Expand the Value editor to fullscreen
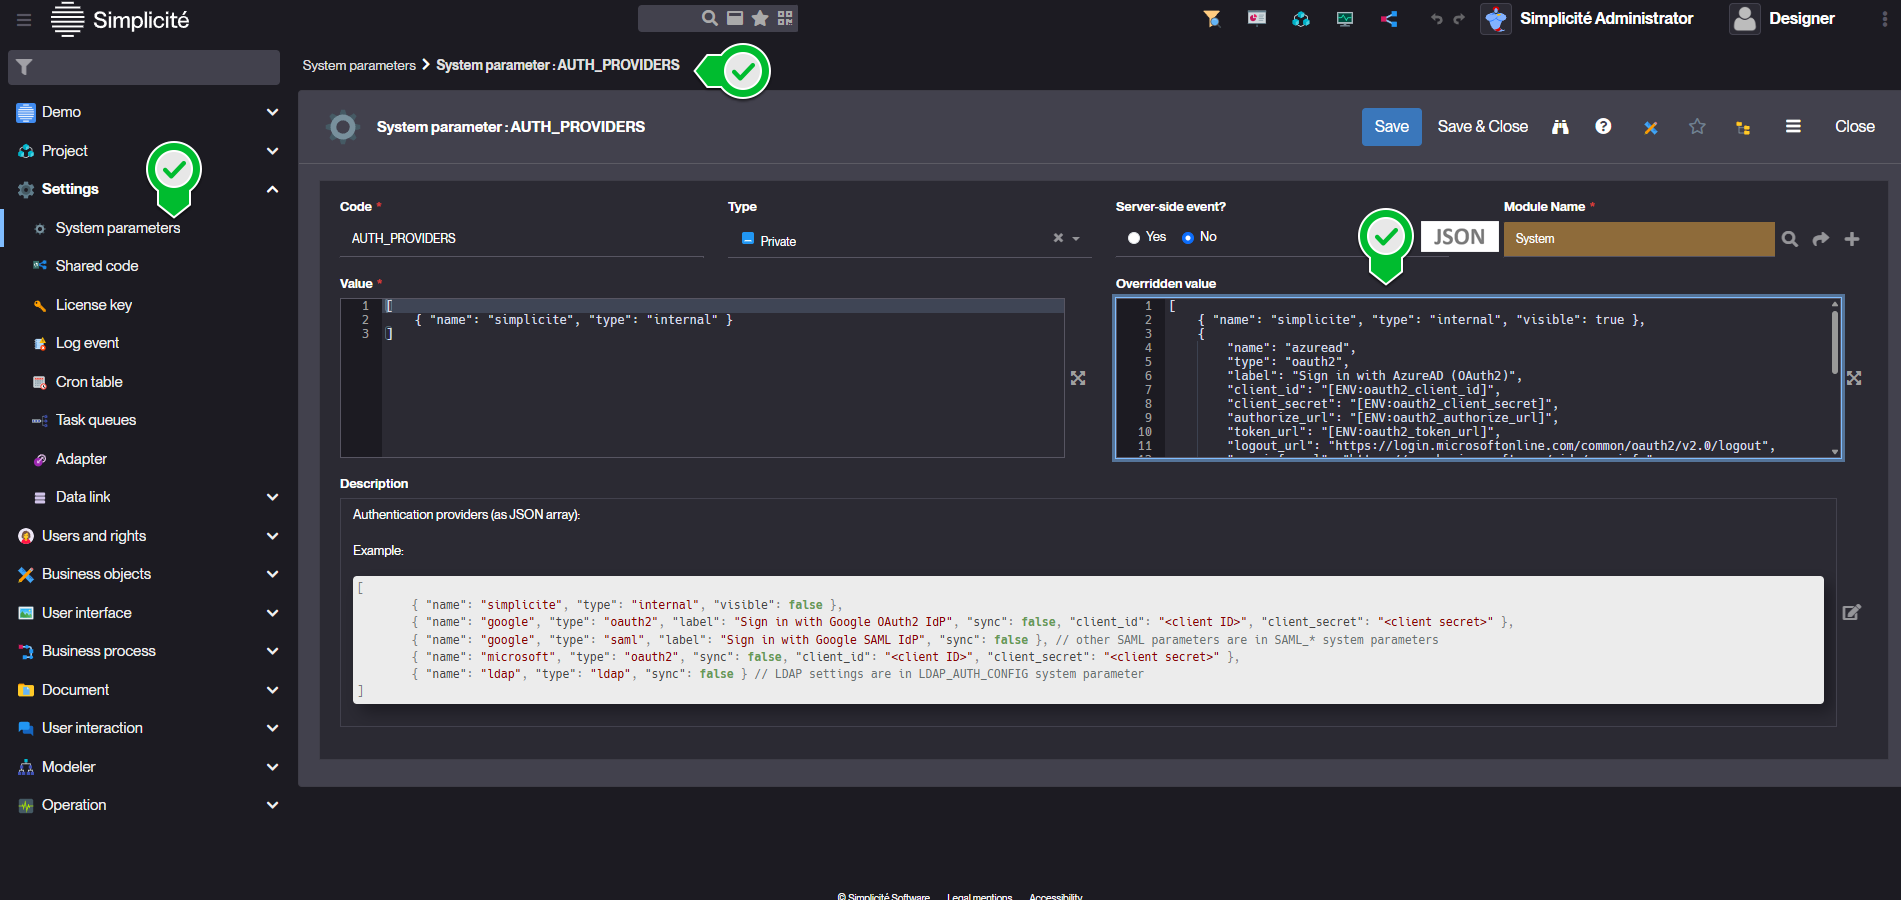 click(1078, 378)
